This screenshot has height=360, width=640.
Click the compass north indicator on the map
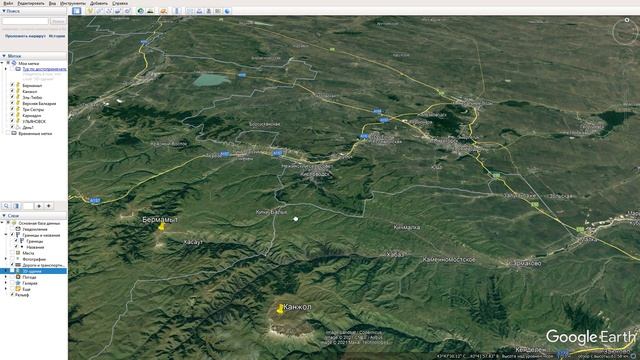(627, 20)
